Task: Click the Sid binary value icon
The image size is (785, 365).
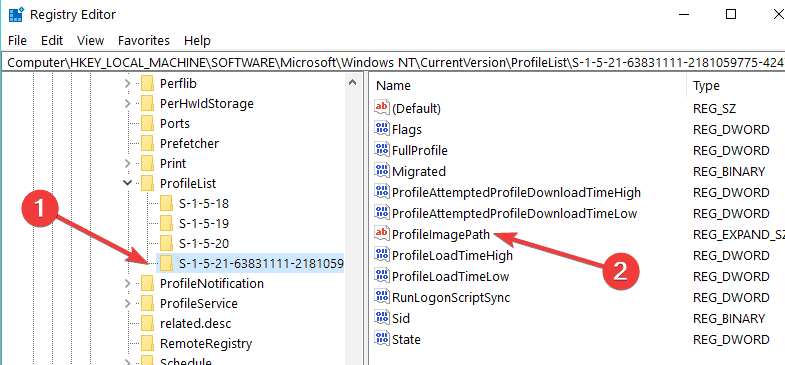Action: click(x=382, y=318)
